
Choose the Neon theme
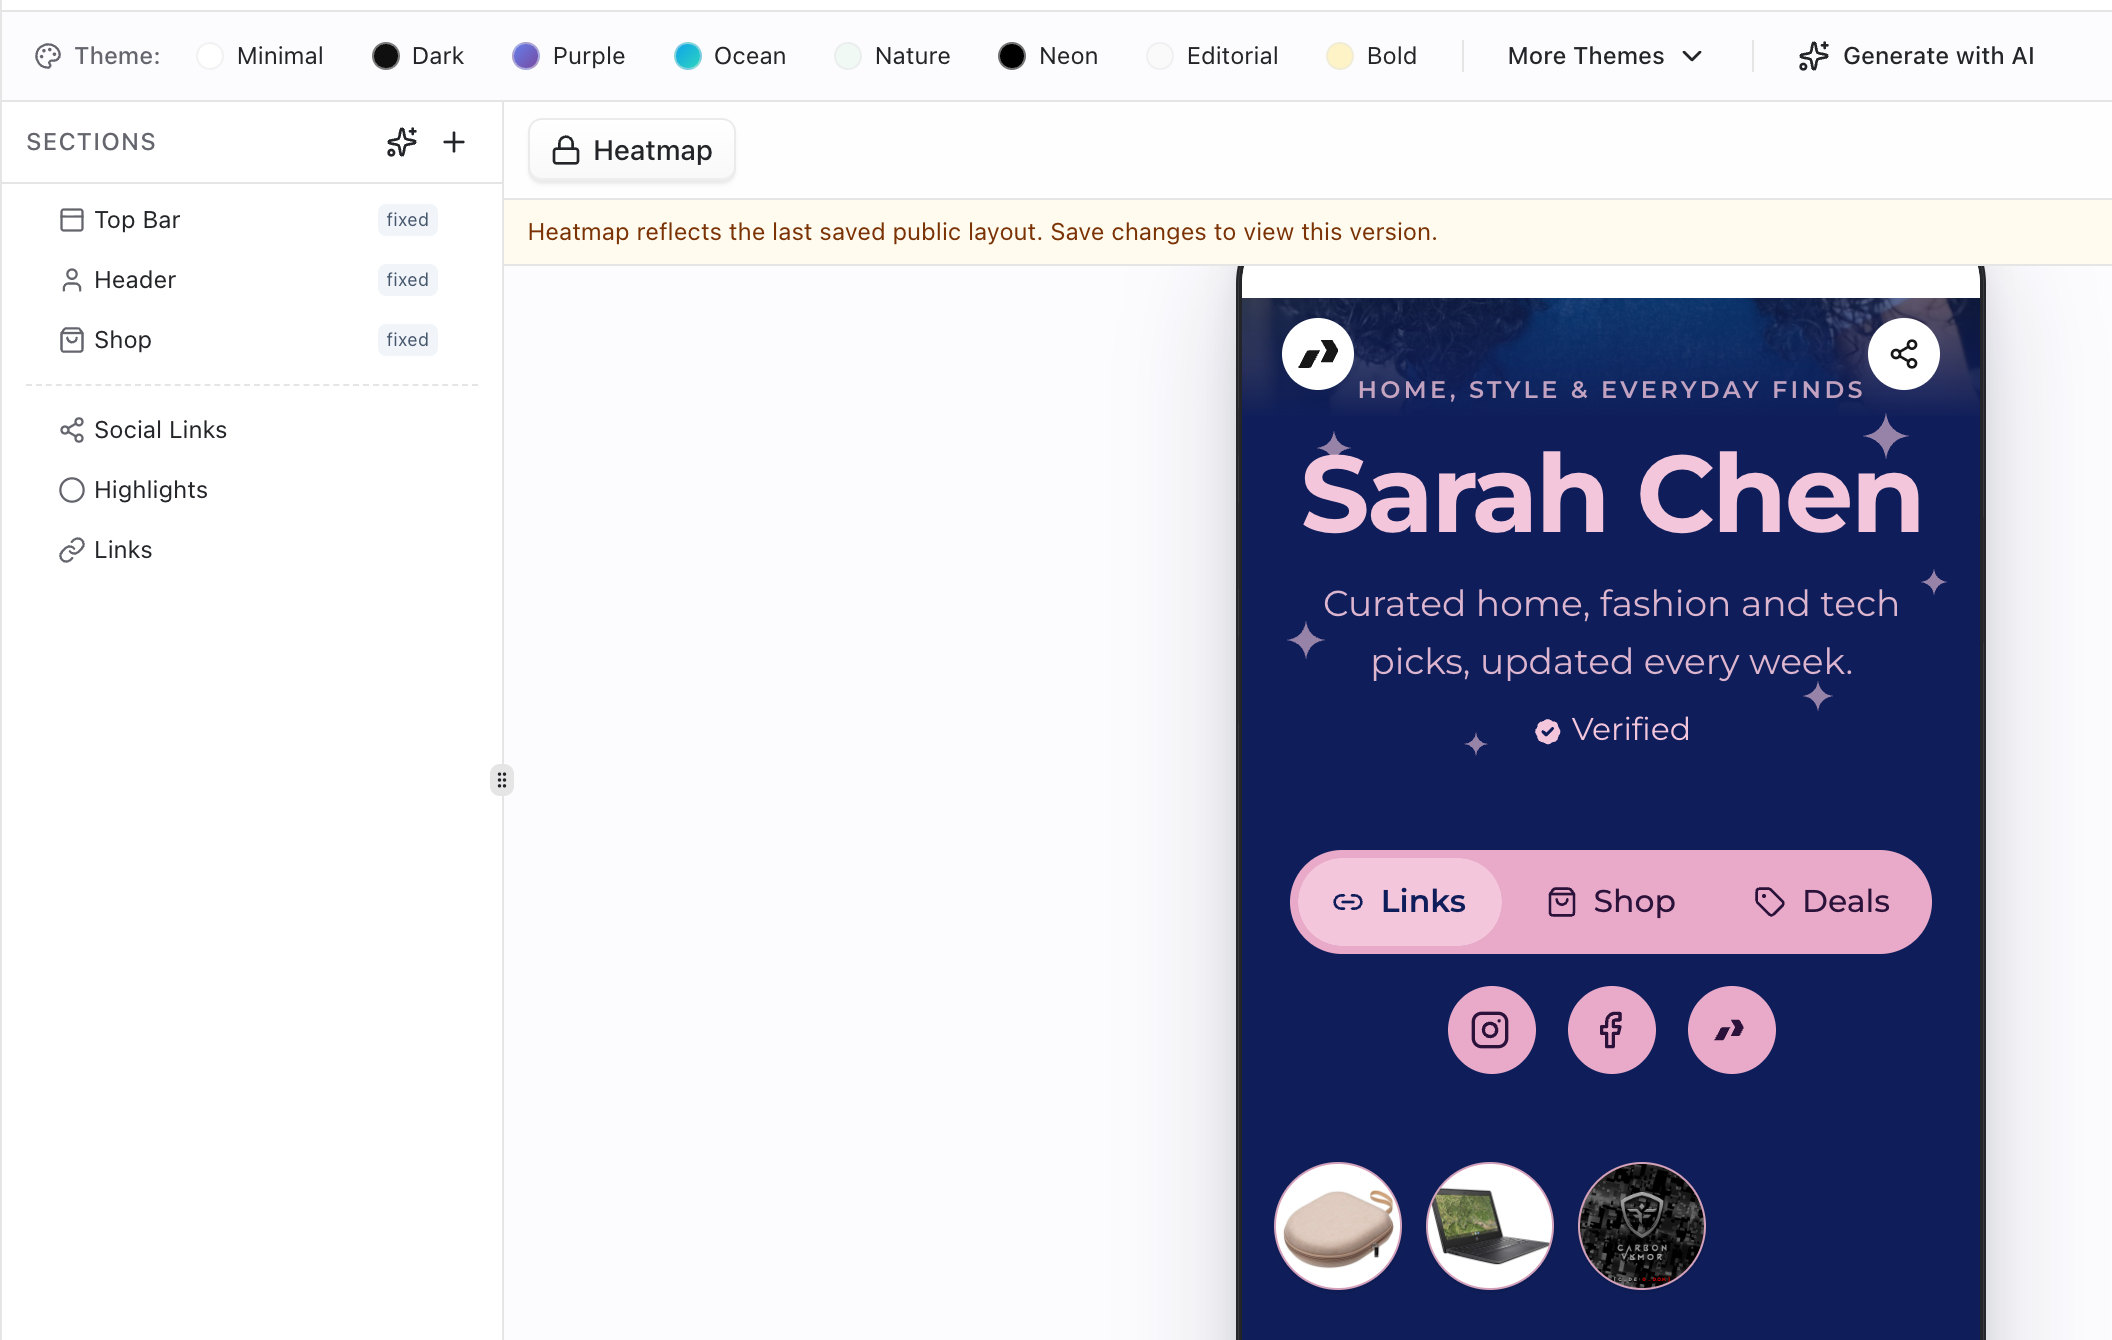tap(1048, 56)
